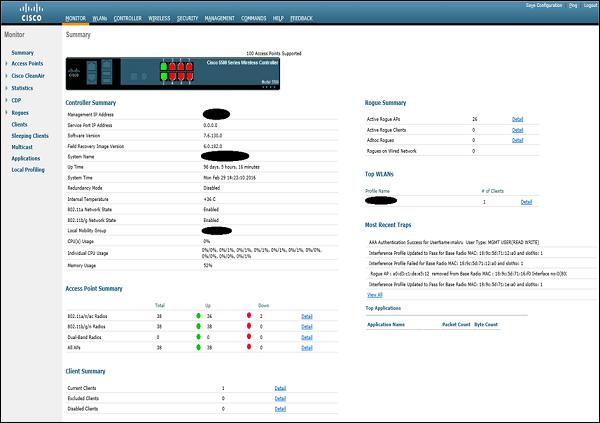Click the Software Version value 7.6.130.0
600x423 pixels.
point(212,136)
